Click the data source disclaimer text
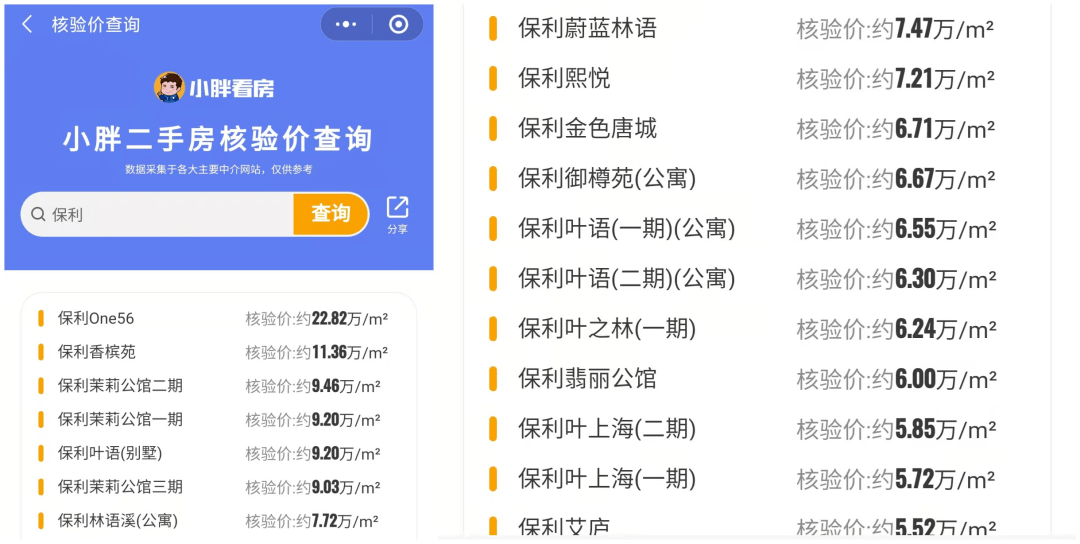The height and width of the screenshot is (544, 1080). pos(218,169)
